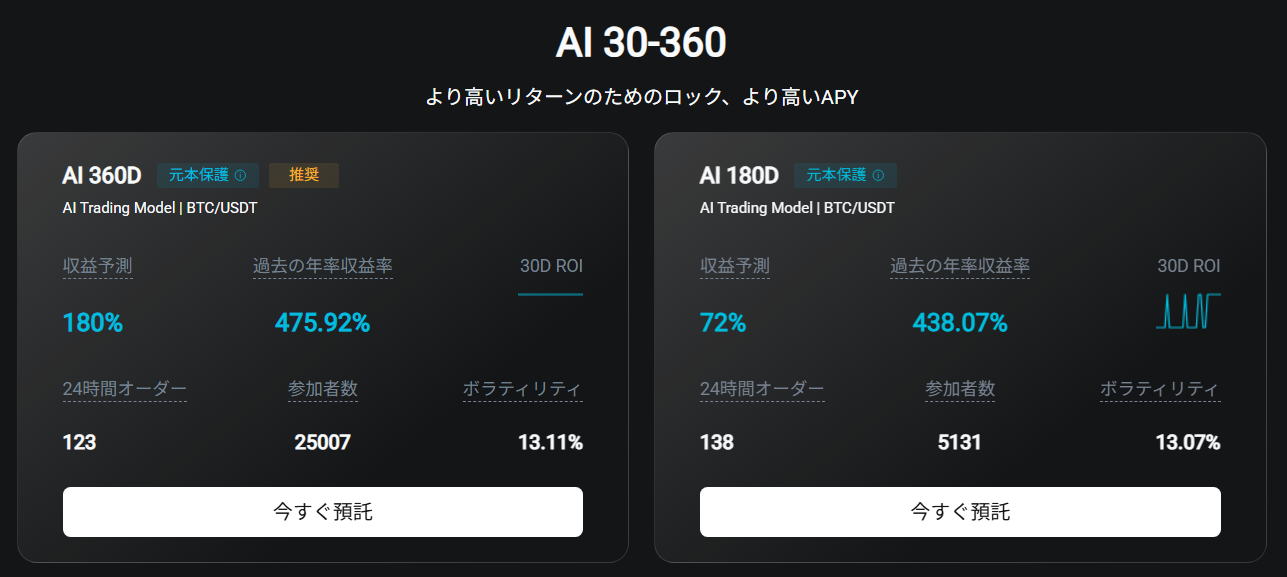1287x577 pixels.
Task: Select the AI 360D card title
Action: [x=102, y=175]
